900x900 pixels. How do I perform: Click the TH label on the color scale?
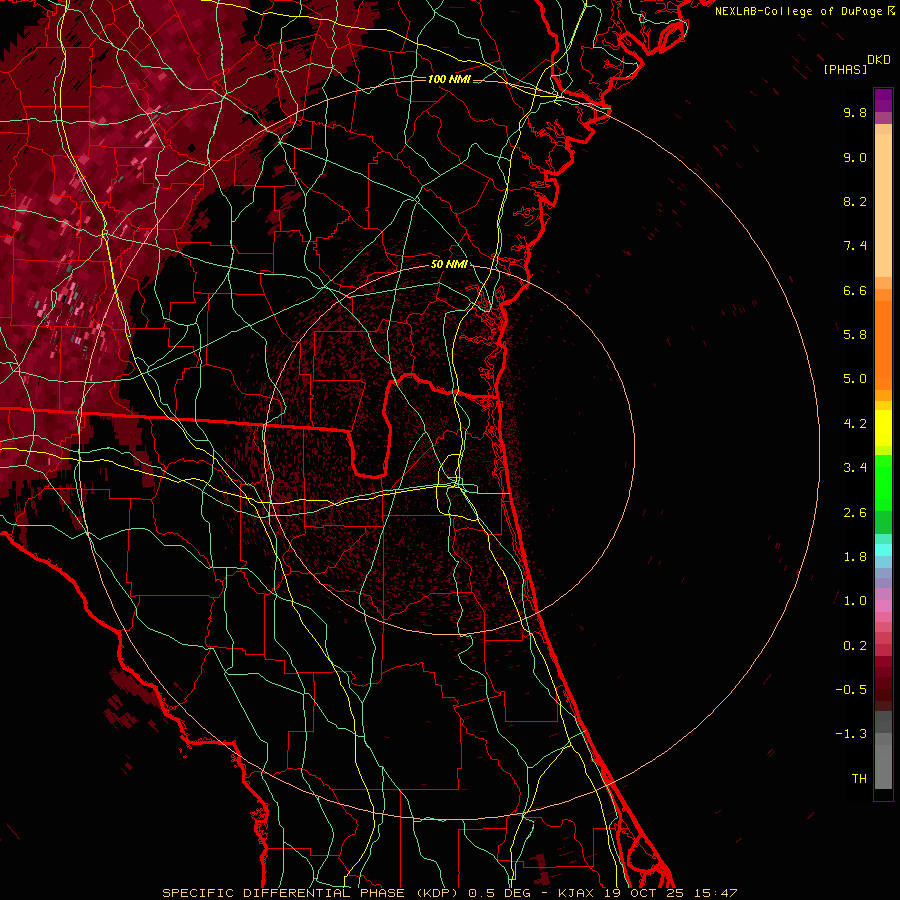(859, 779)
